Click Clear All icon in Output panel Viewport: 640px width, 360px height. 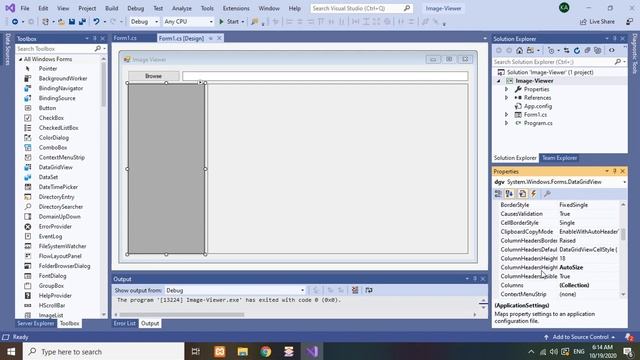pos(355,290)
